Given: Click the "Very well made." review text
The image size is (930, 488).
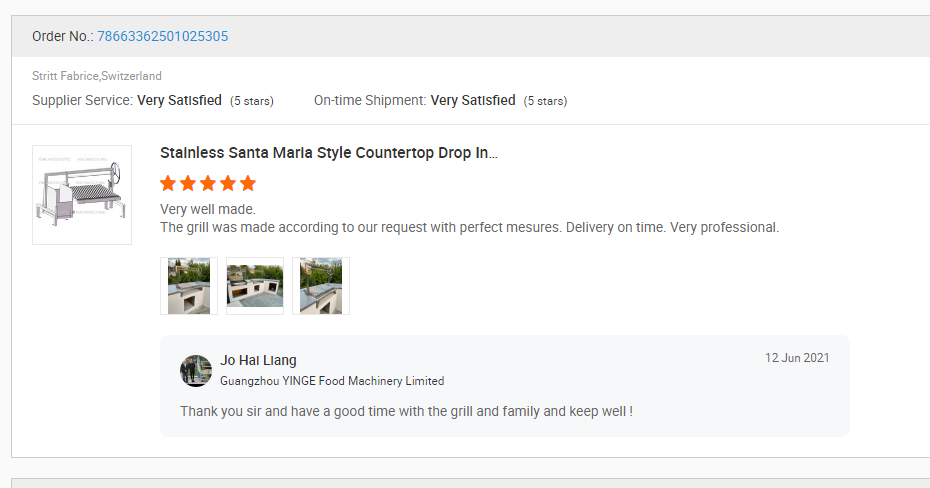Looking at the screenshot, I should click(x=208, y=209).
